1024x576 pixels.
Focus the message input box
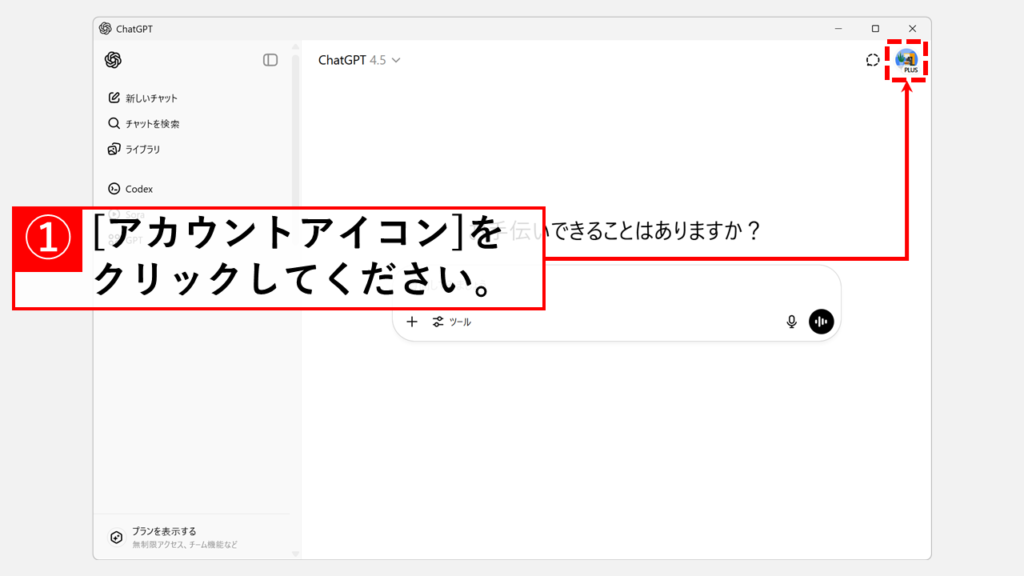pos(615,290)
